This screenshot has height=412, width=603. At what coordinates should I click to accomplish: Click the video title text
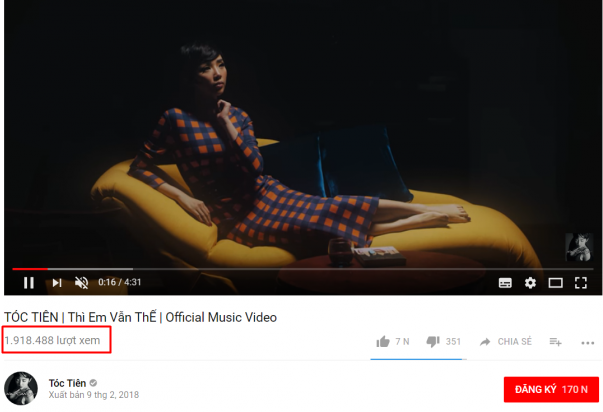[140, 317]
